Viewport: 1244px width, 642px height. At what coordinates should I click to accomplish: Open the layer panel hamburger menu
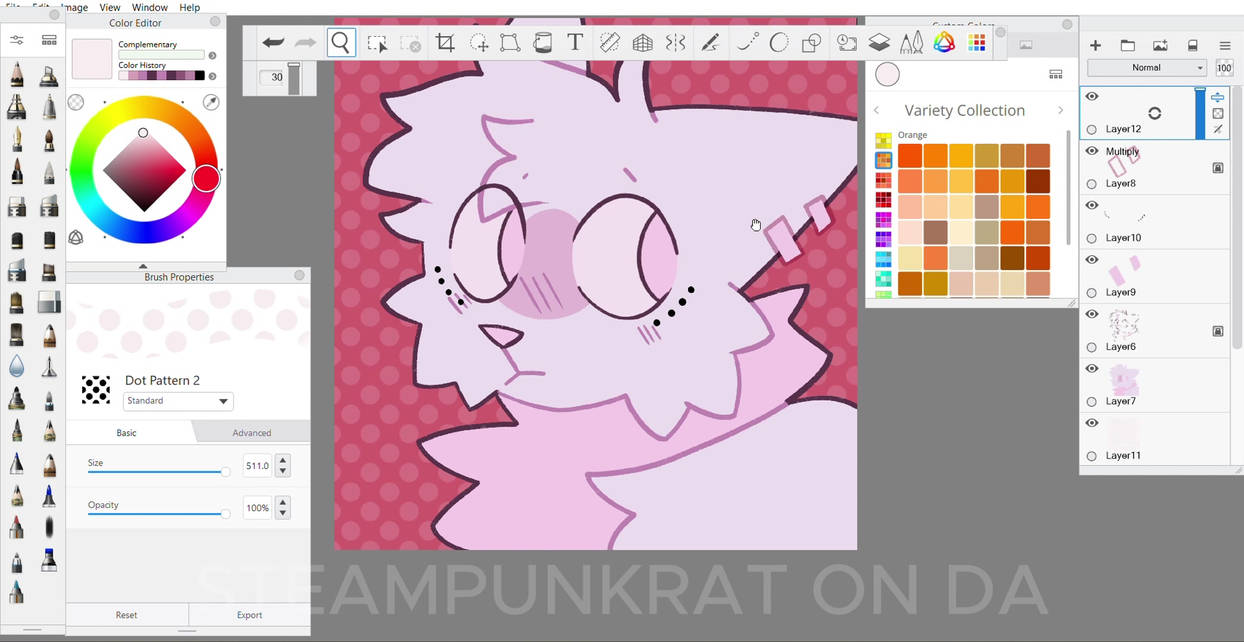1225,45
